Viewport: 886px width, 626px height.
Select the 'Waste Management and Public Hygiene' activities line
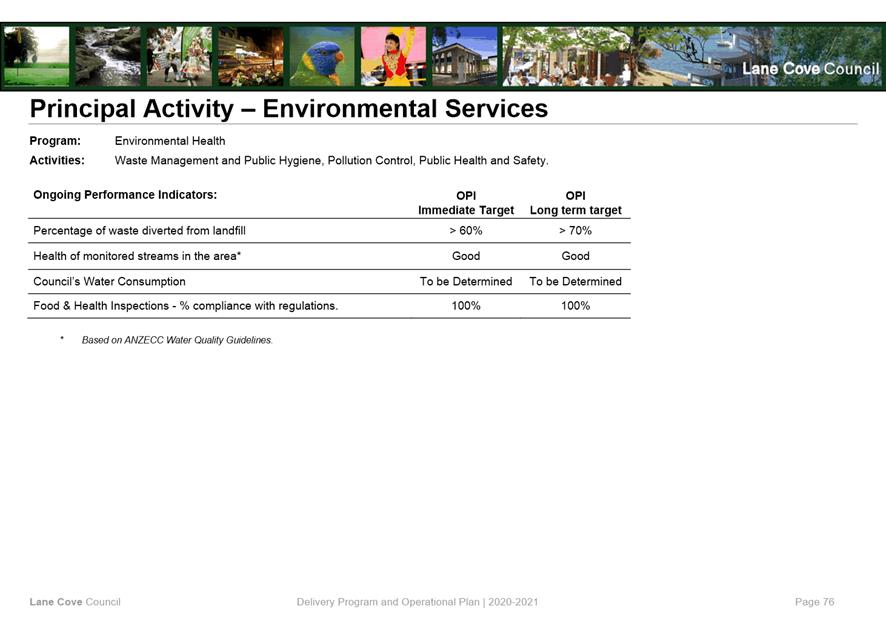(332, 160)
